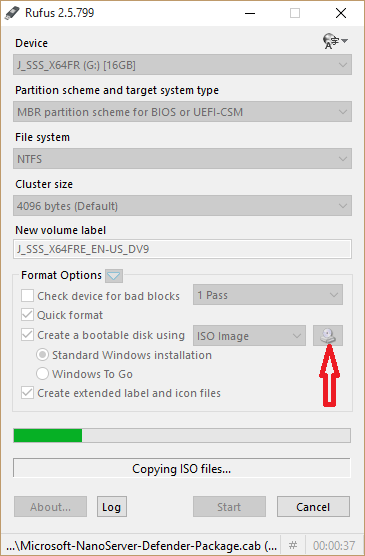Open the language selection globe icon
365x556 pixels.
[x=335, y=41]
